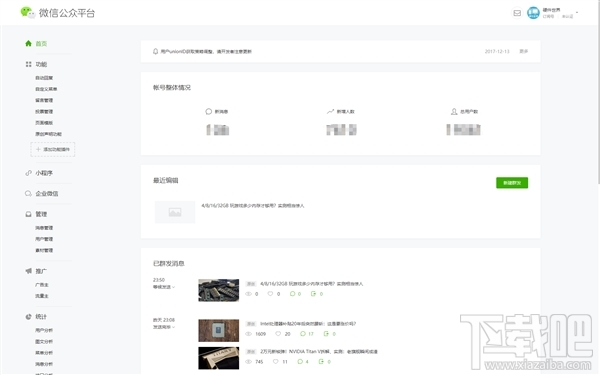The width and height of the screenshot is (600, 375).
Task: Click the likes heart icon with 20
Action: coord(278,334)
